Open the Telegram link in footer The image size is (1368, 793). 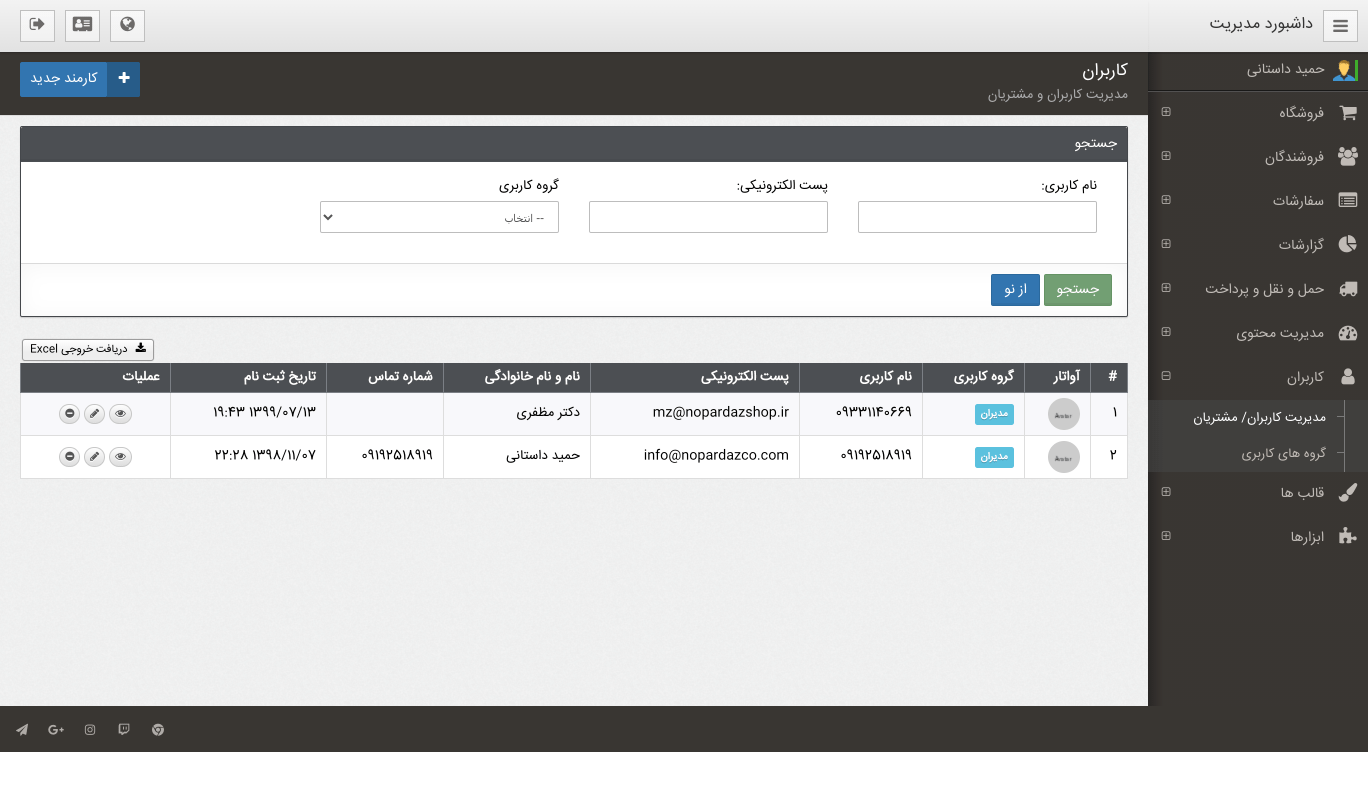coord(22,730)
